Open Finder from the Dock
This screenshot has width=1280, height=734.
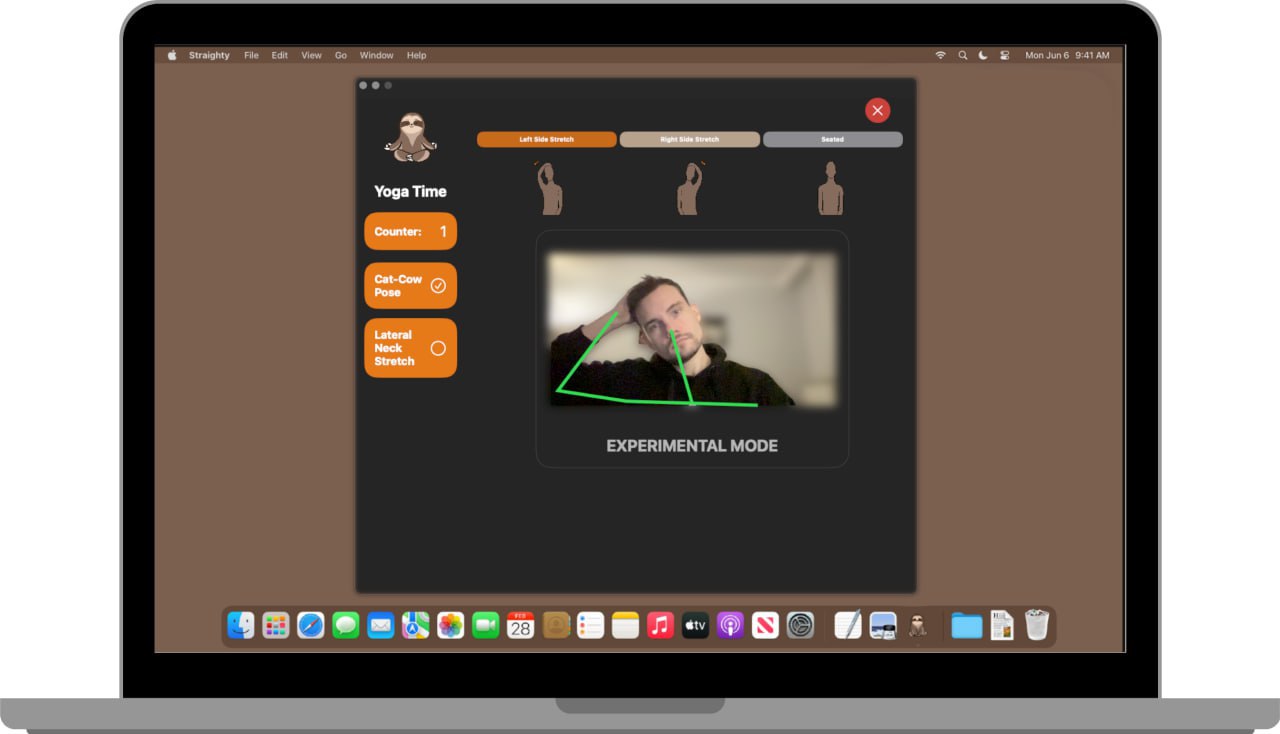coord(241,626)
